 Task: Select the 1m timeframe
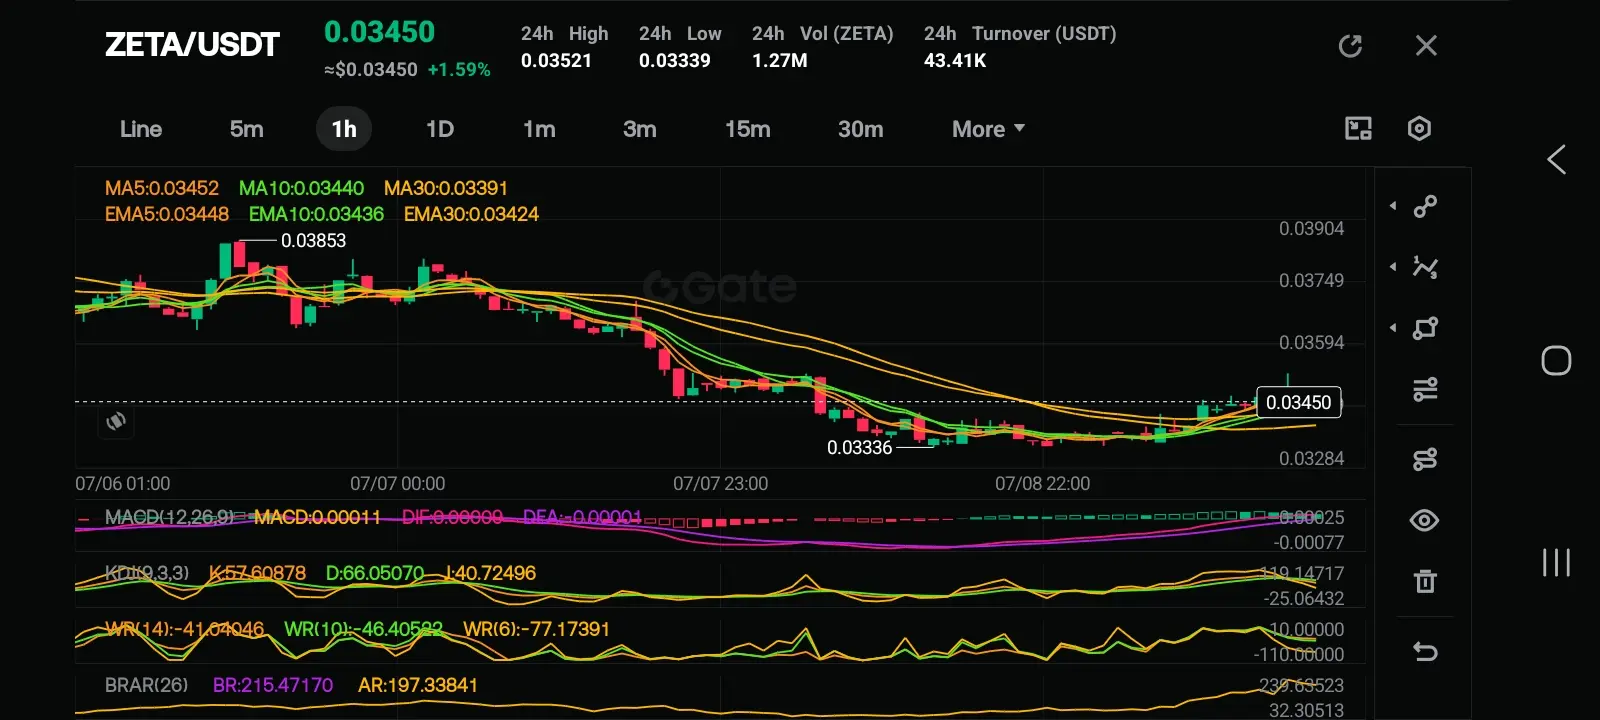539,129
